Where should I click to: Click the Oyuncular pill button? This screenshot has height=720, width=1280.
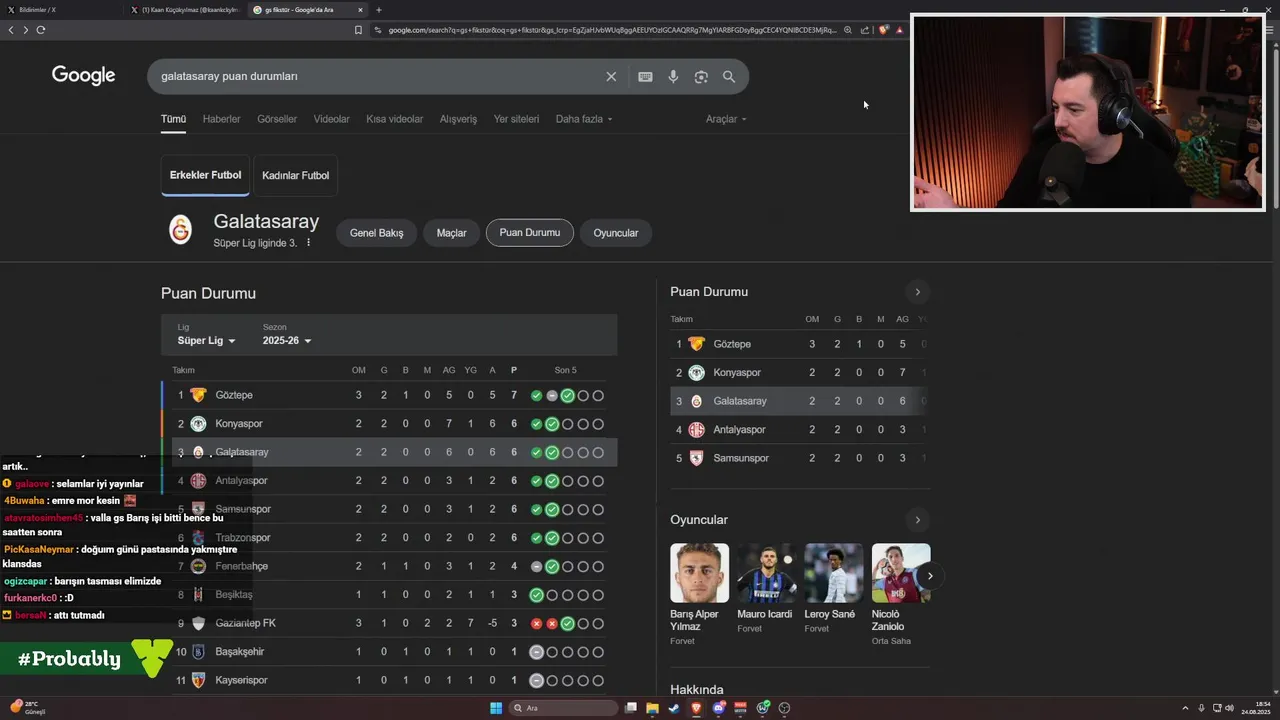click(x=616, y=233)
